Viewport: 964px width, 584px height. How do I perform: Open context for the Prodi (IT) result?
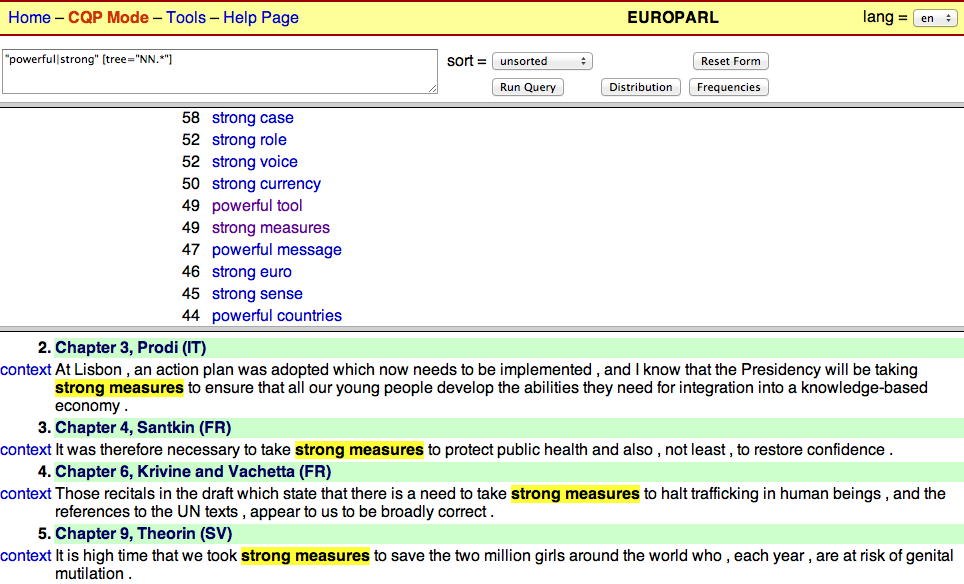(26, 369)
